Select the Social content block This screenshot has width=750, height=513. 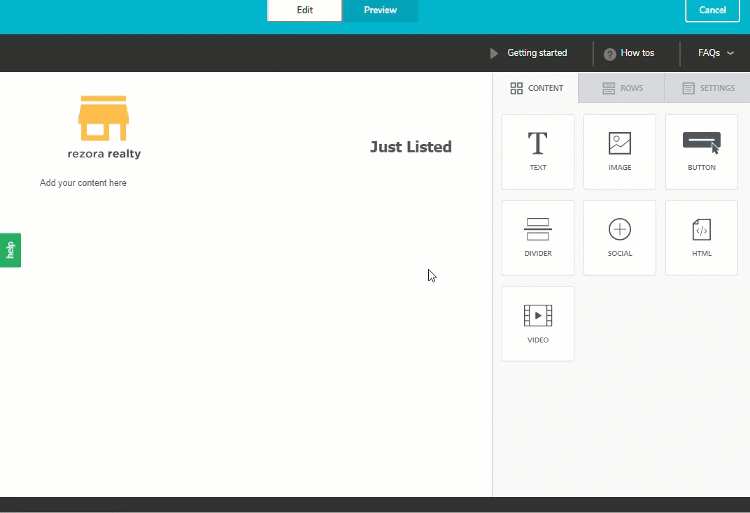pyautogui.click(x=619, y=238)
